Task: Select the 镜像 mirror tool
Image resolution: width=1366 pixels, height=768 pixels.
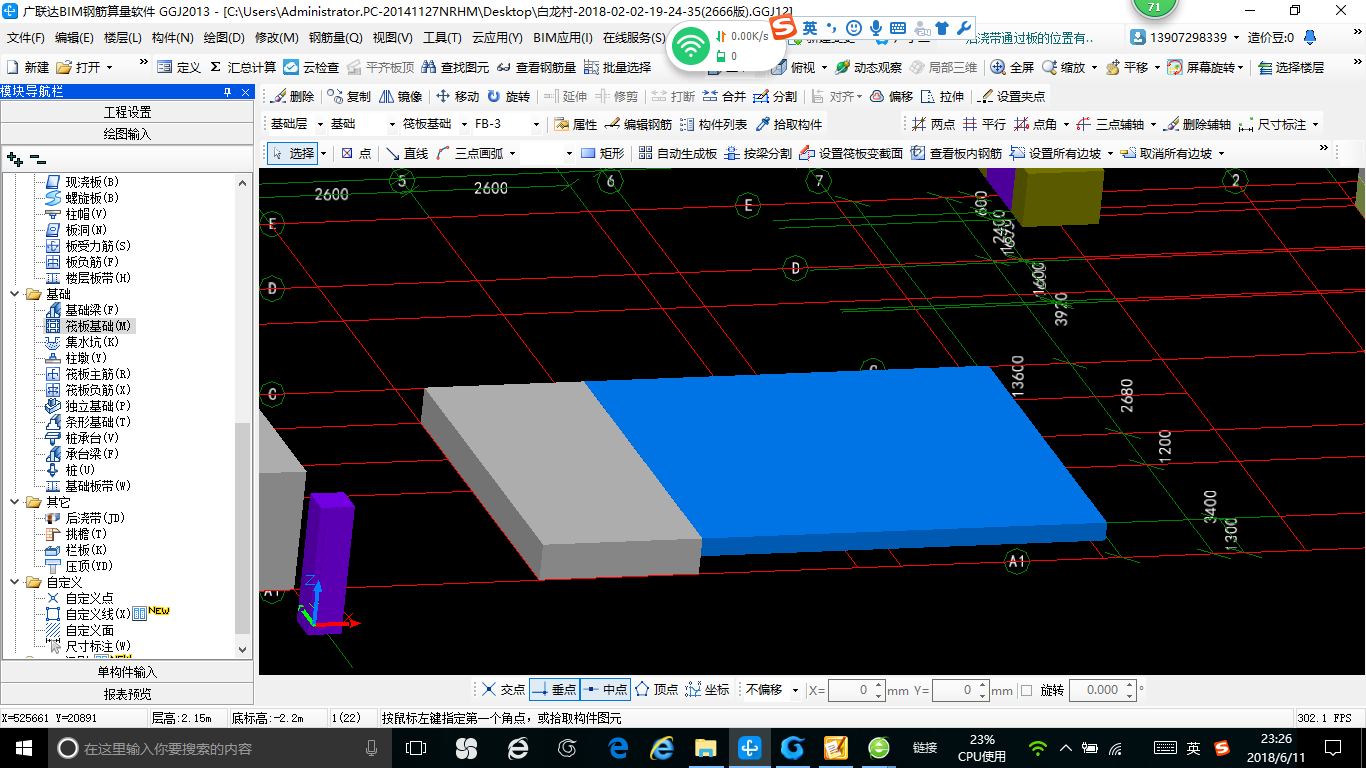Action: [x=400, y=97]
